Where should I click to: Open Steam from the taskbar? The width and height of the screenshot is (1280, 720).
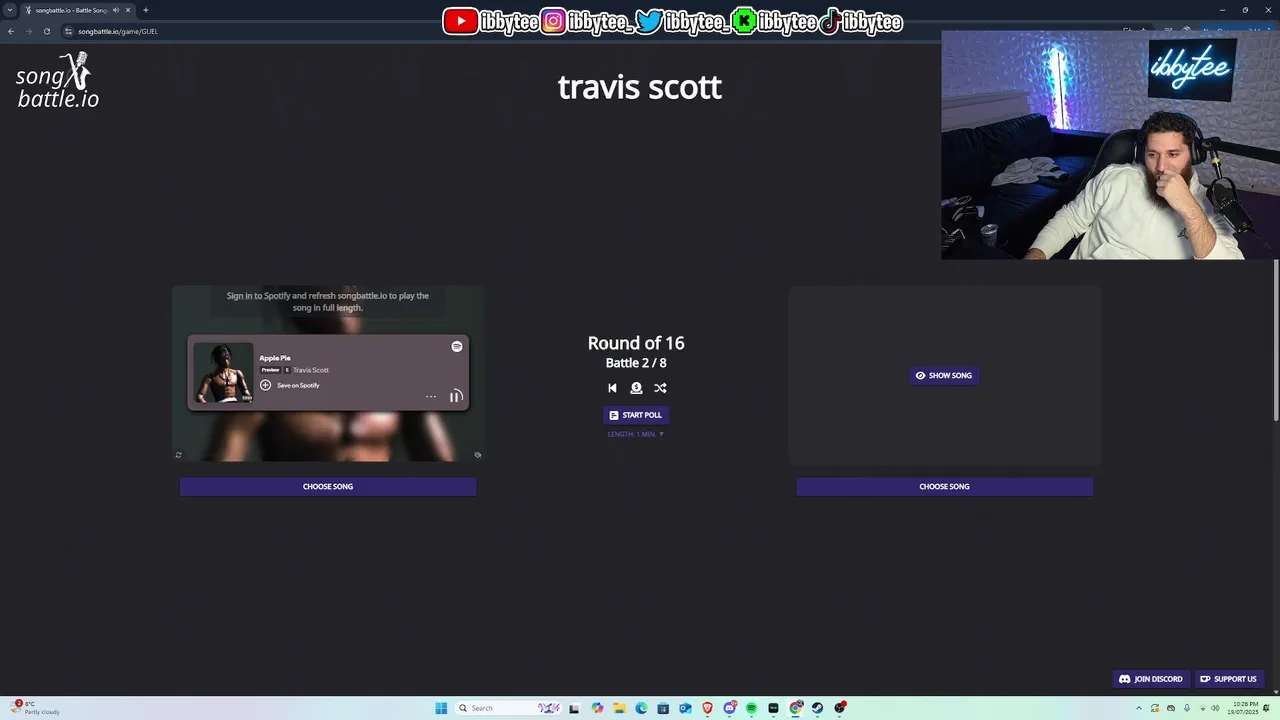[817, 708]
